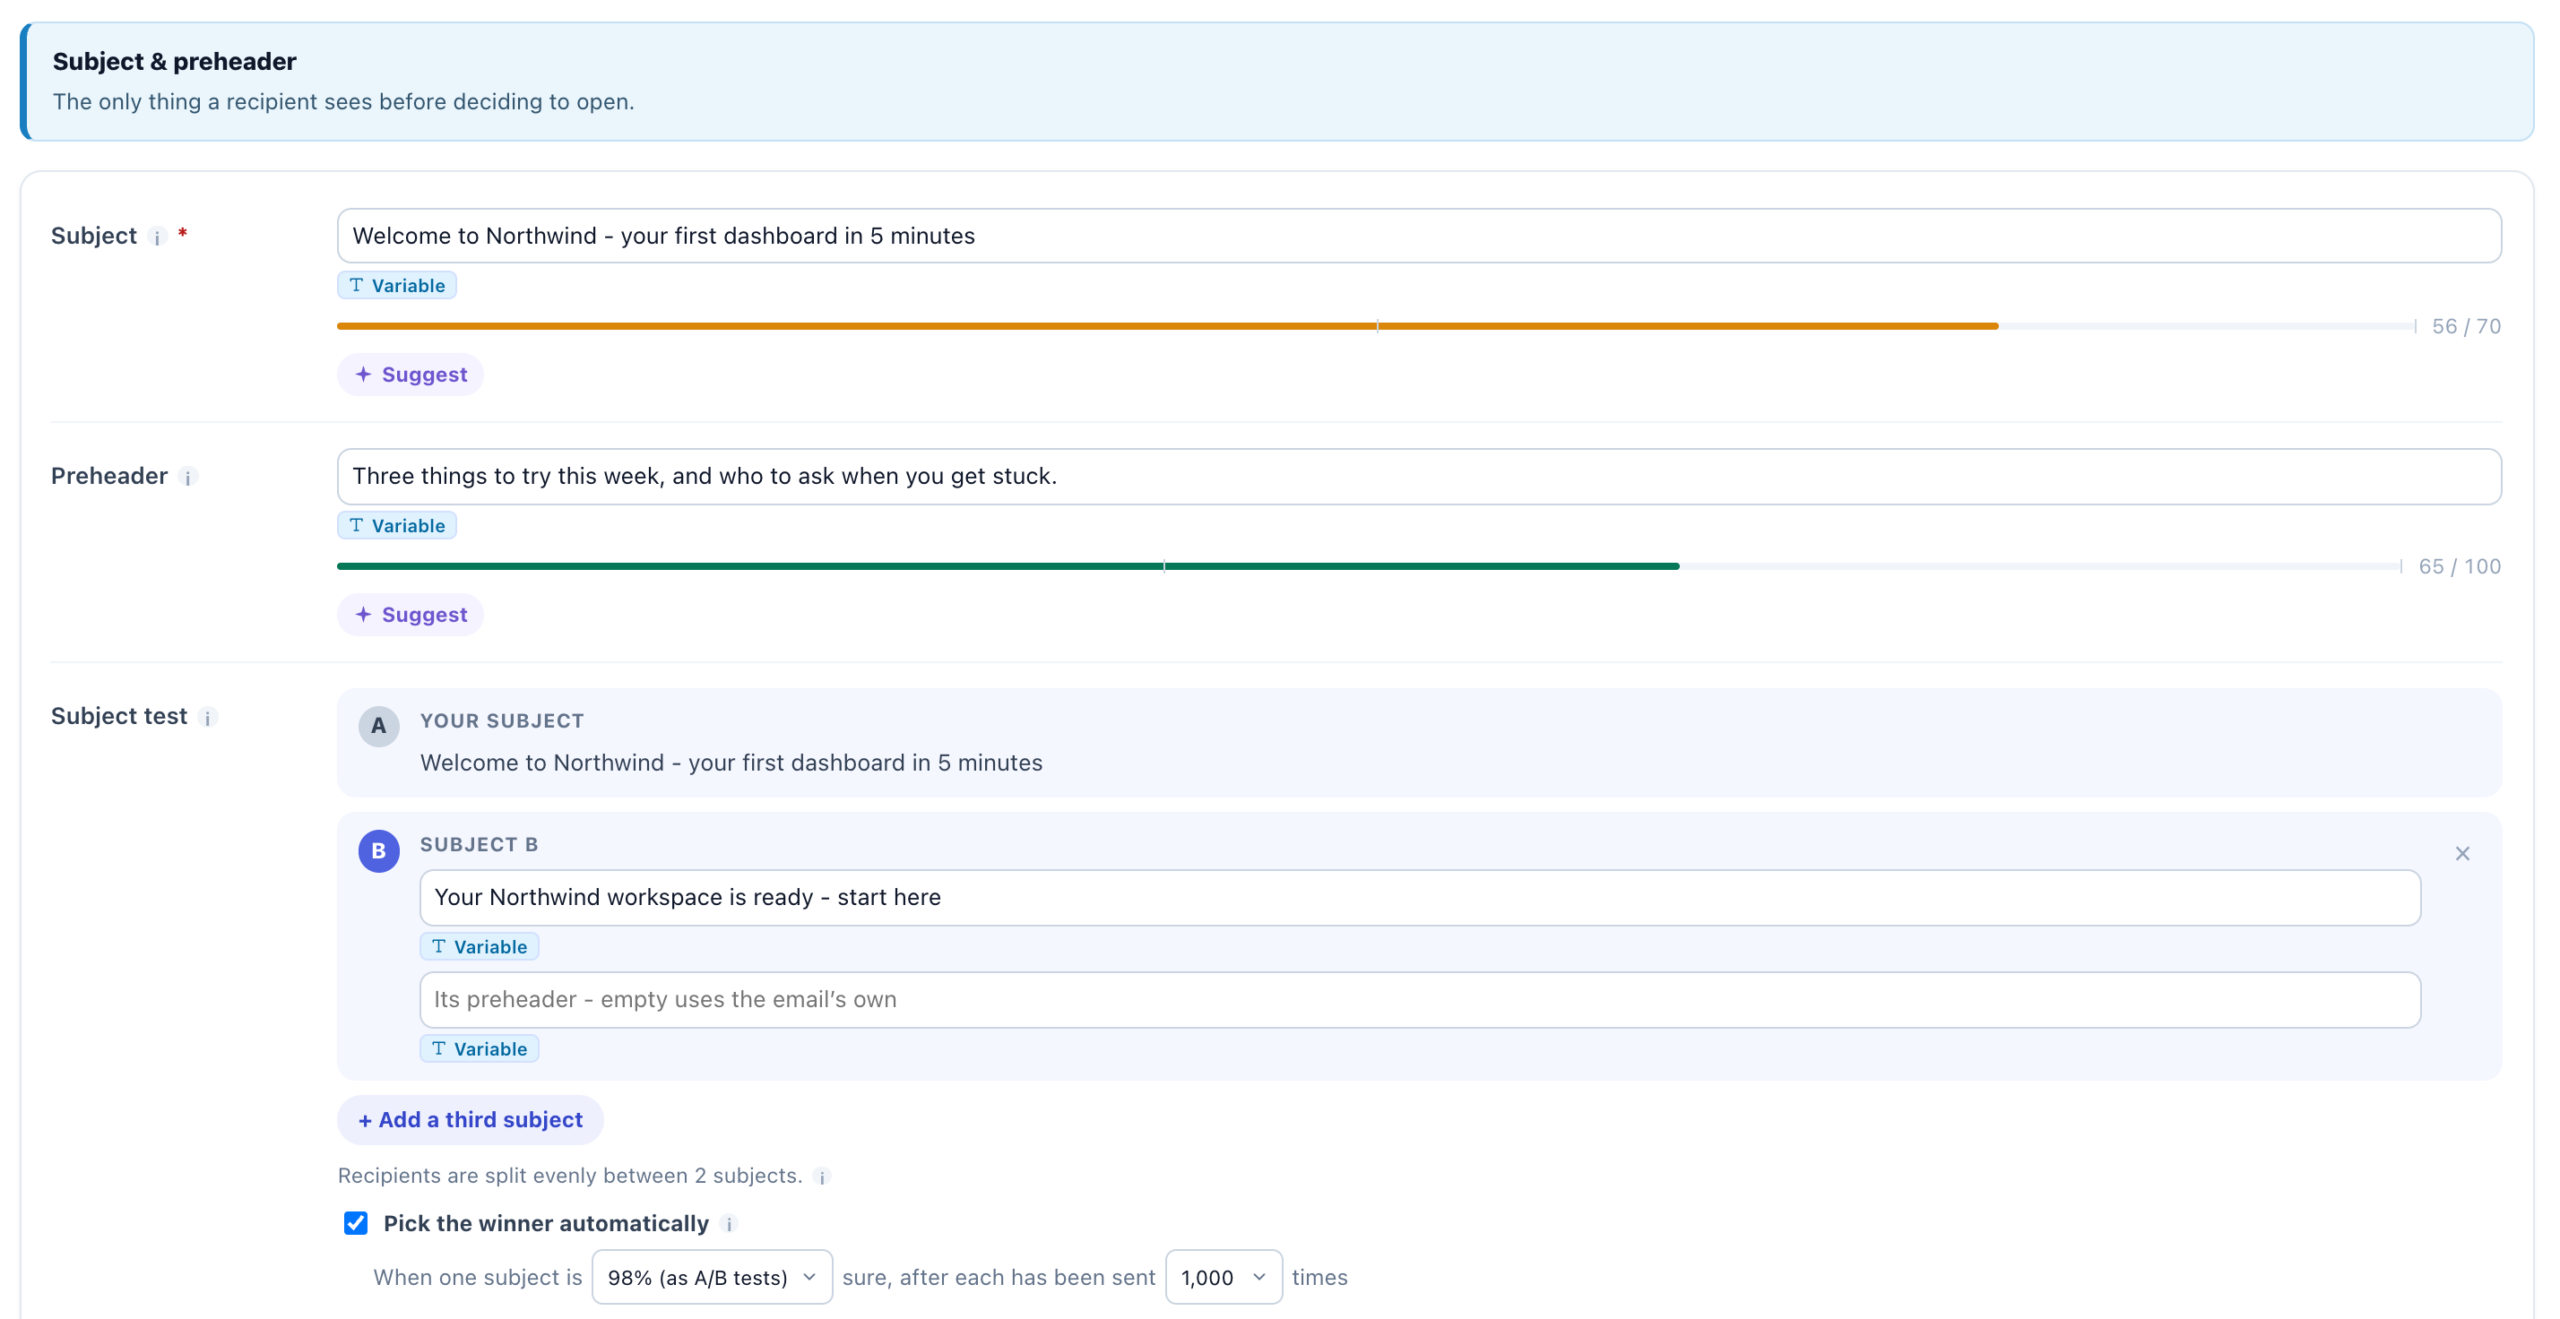Add a third subject
This screenshot has width=2560, height=1319.
pyautogui.click(x=470, y=1120)
